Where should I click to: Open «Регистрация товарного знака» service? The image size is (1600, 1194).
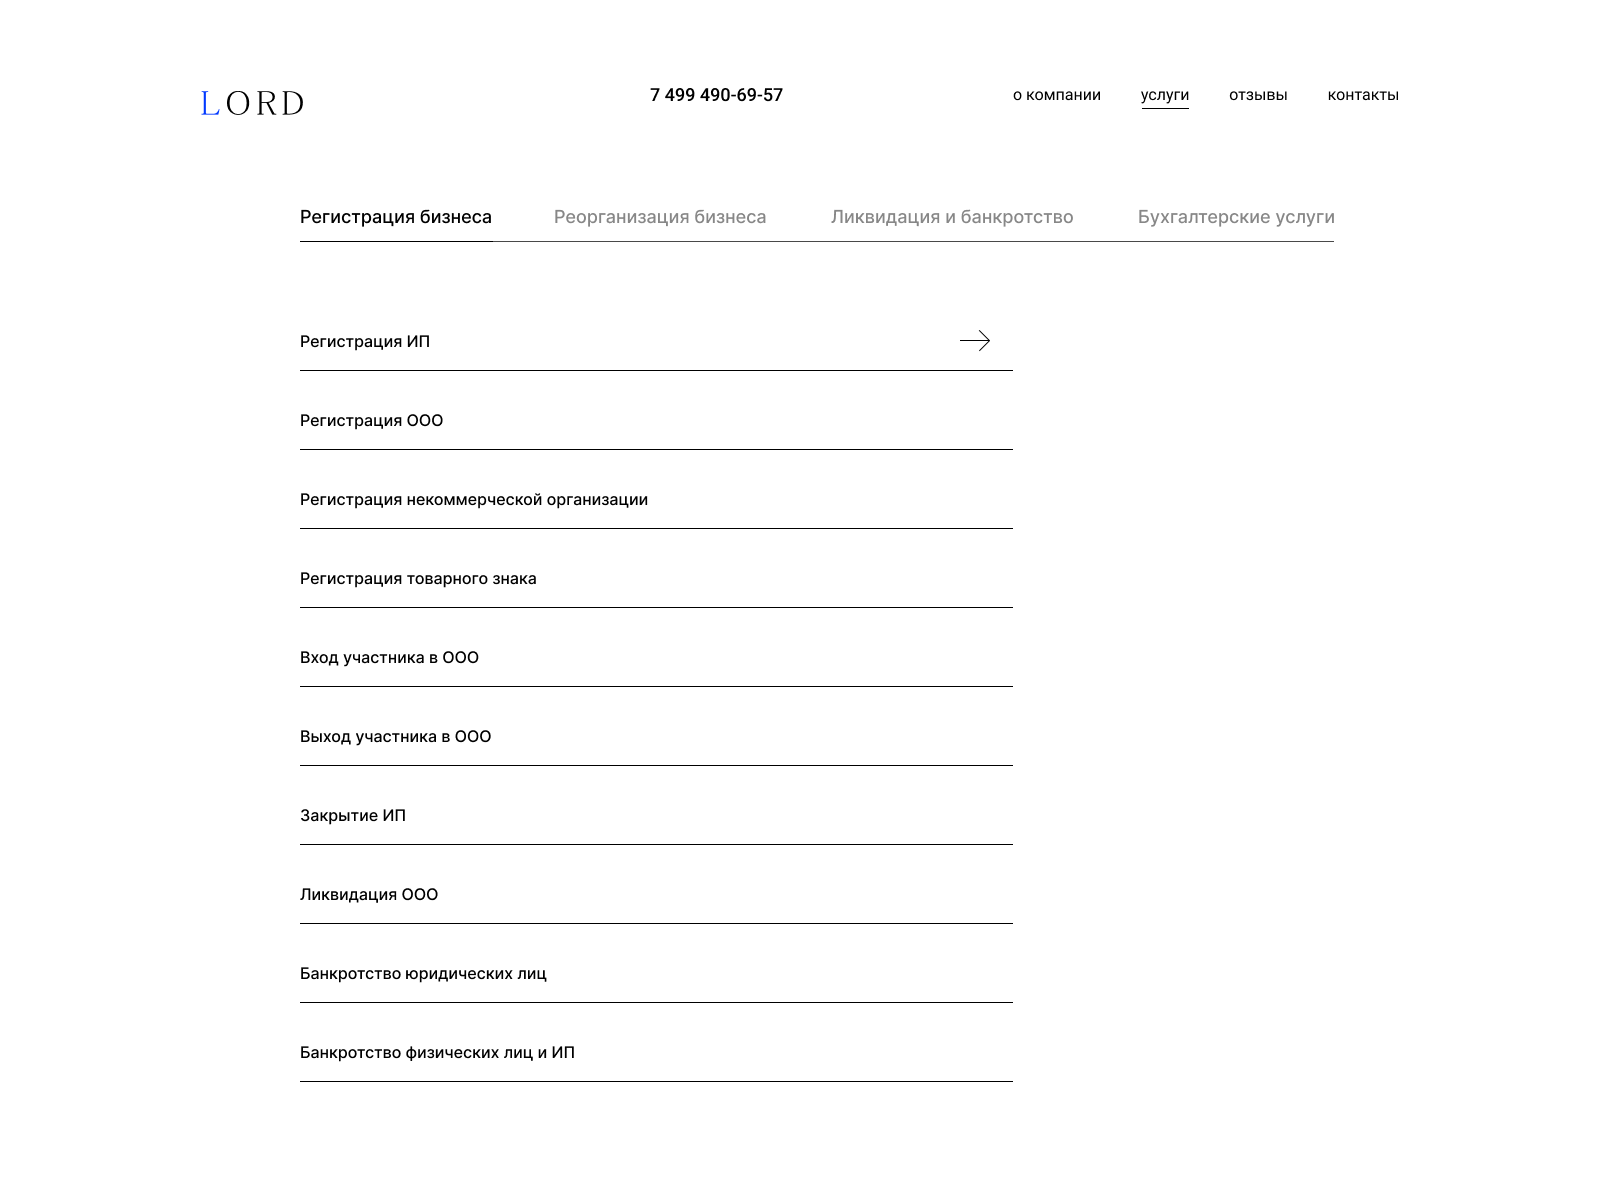coord(656,578)
